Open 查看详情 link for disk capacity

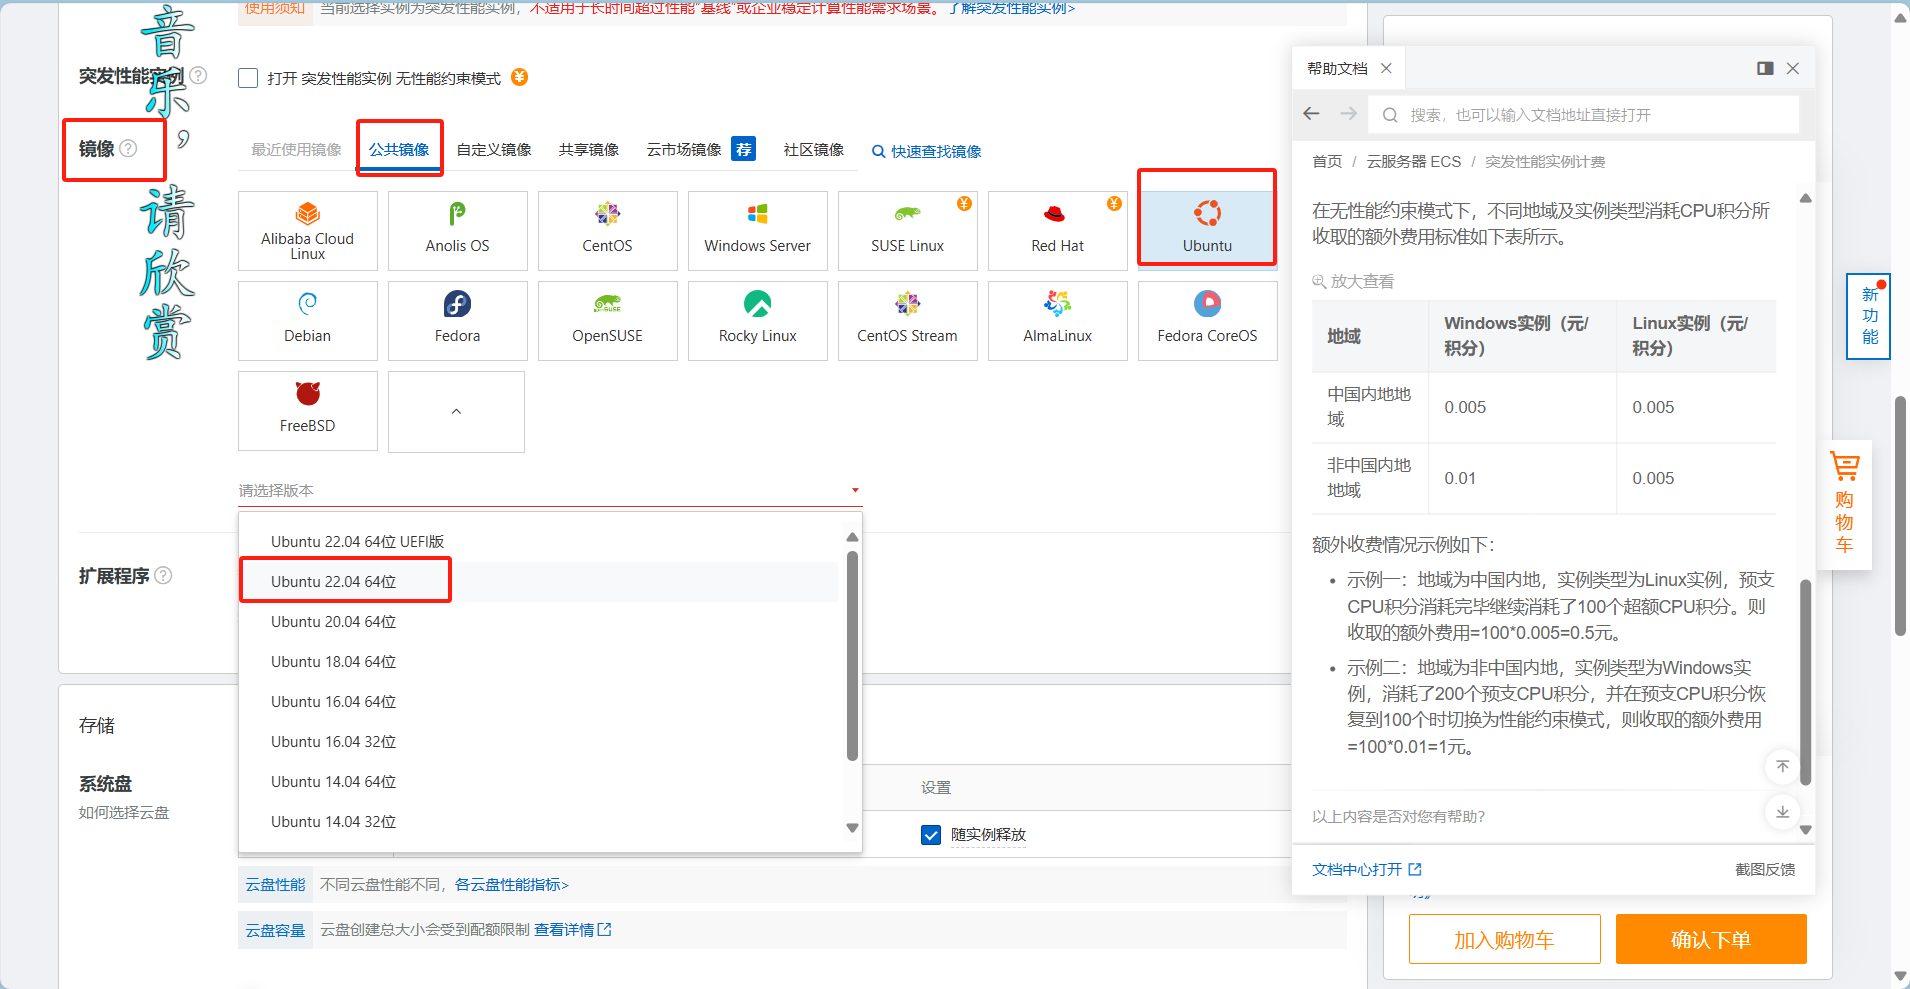tap(573, 930)
